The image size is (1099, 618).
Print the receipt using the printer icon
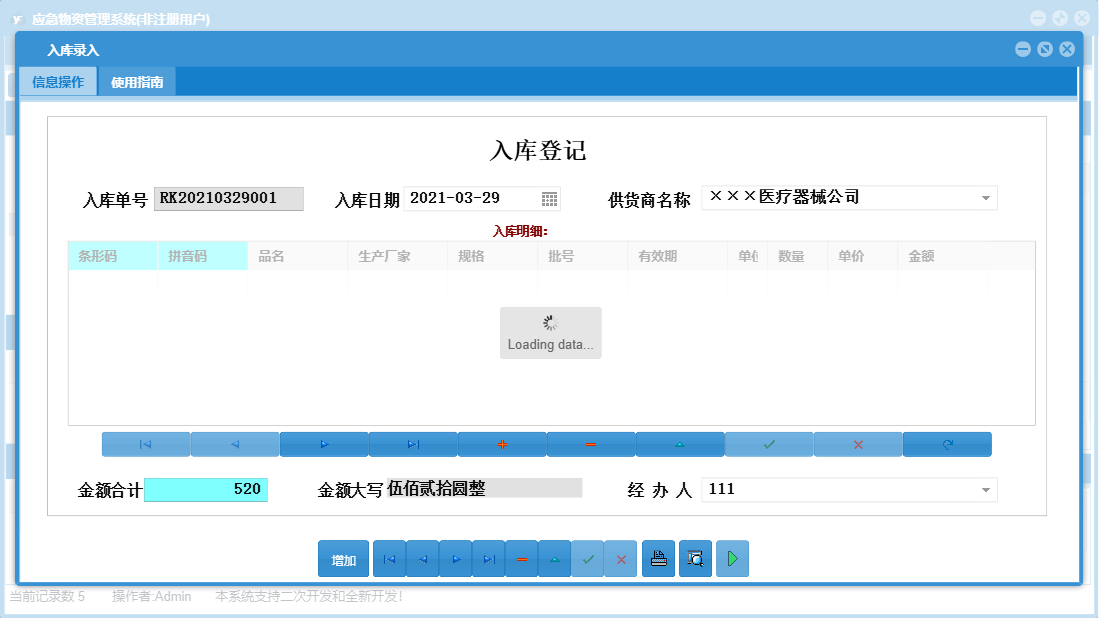pyautogui.click(x=658, y=558)
